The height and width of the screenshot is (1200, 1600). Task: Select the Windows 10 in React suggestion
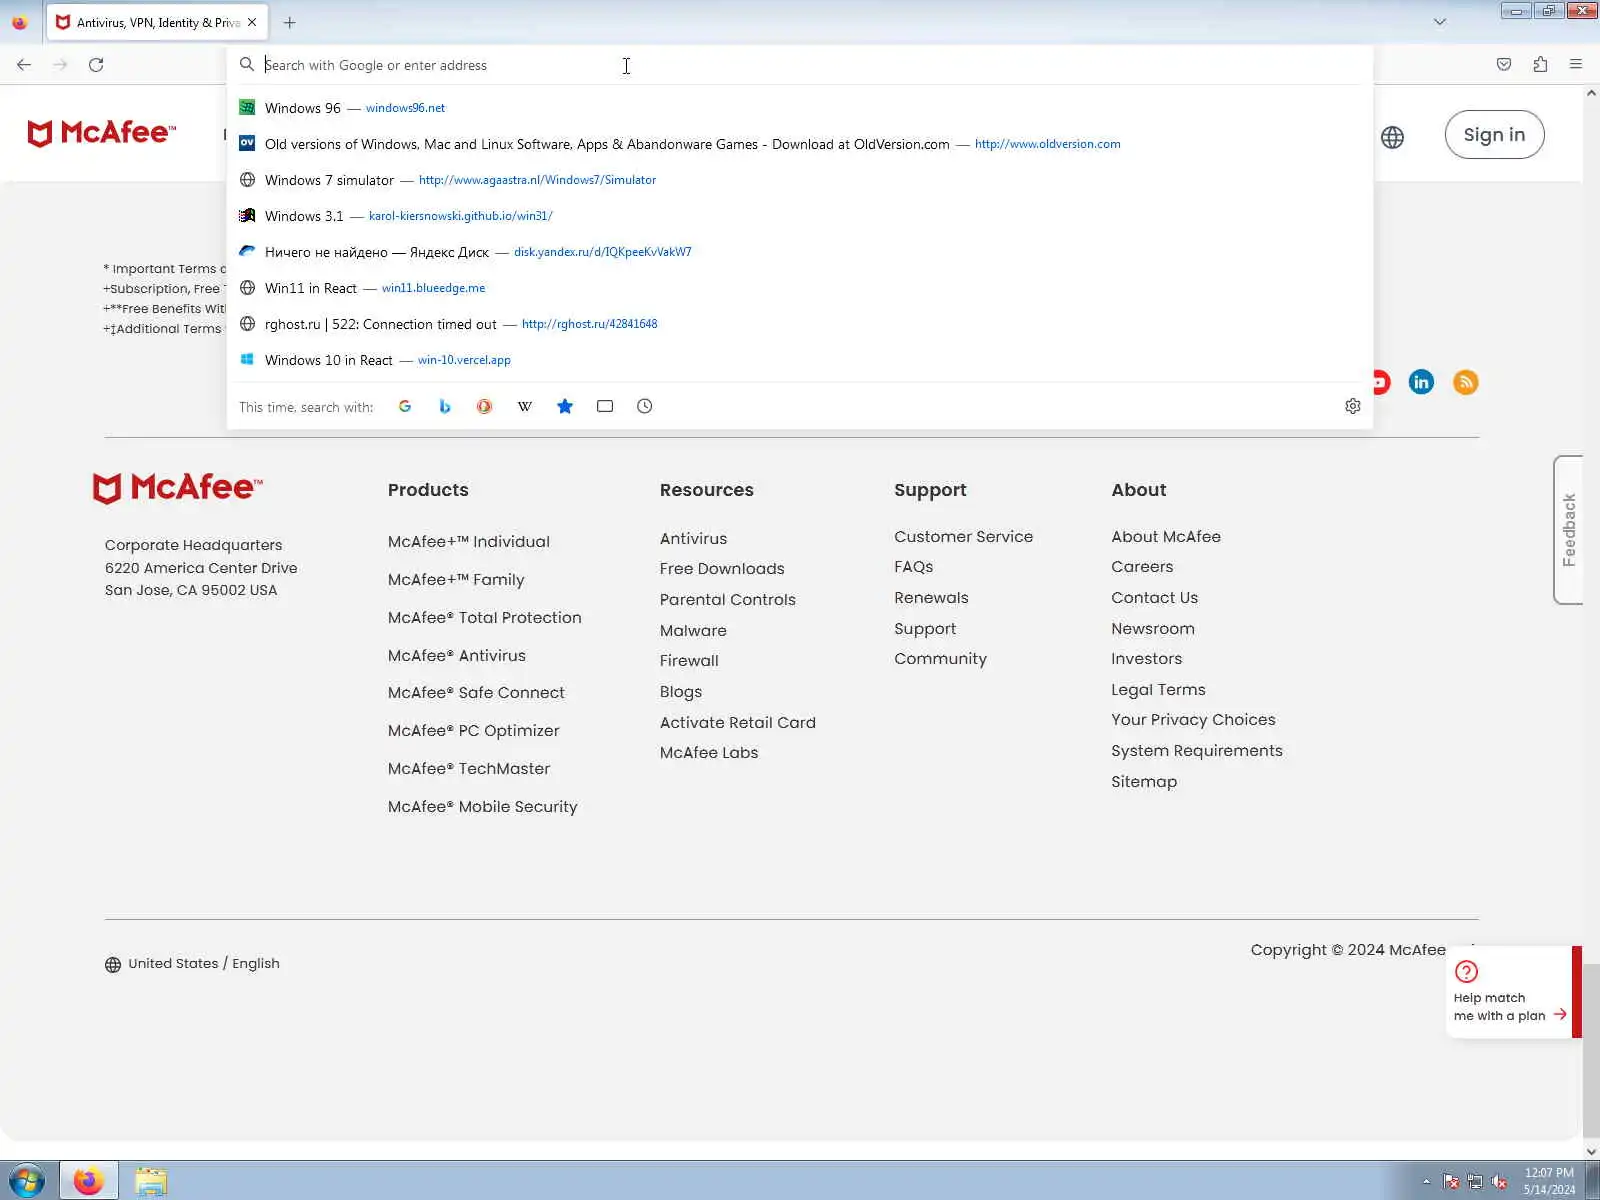[800, 360]
